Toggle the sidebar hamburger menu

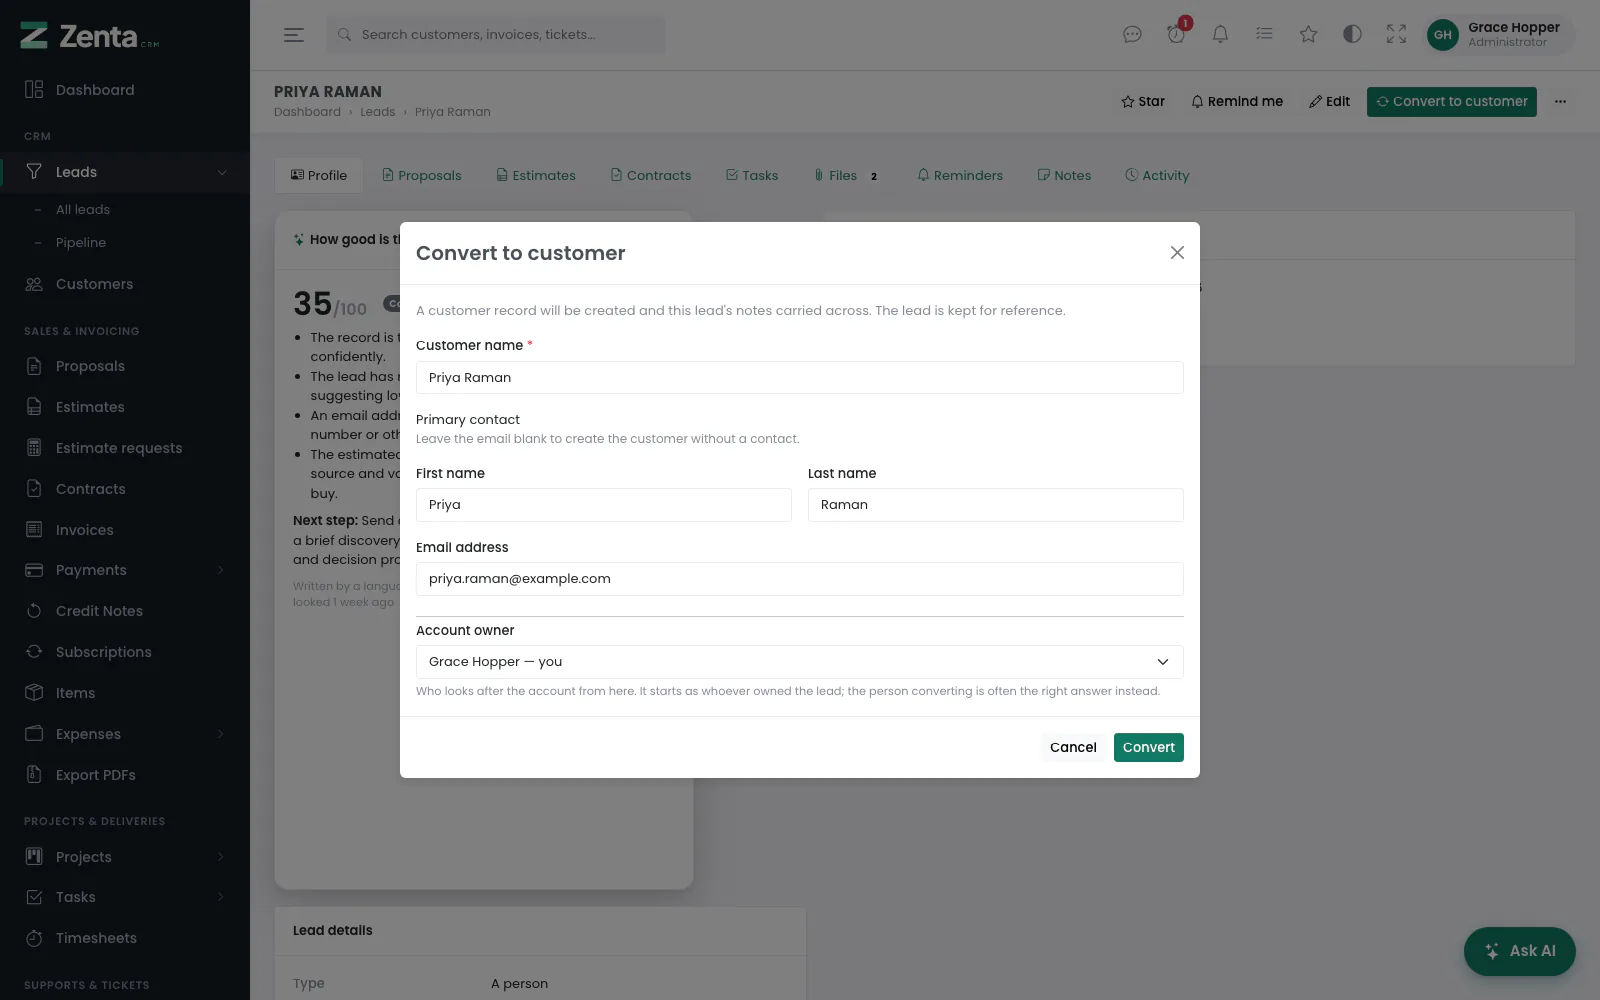tap(293, 35)
